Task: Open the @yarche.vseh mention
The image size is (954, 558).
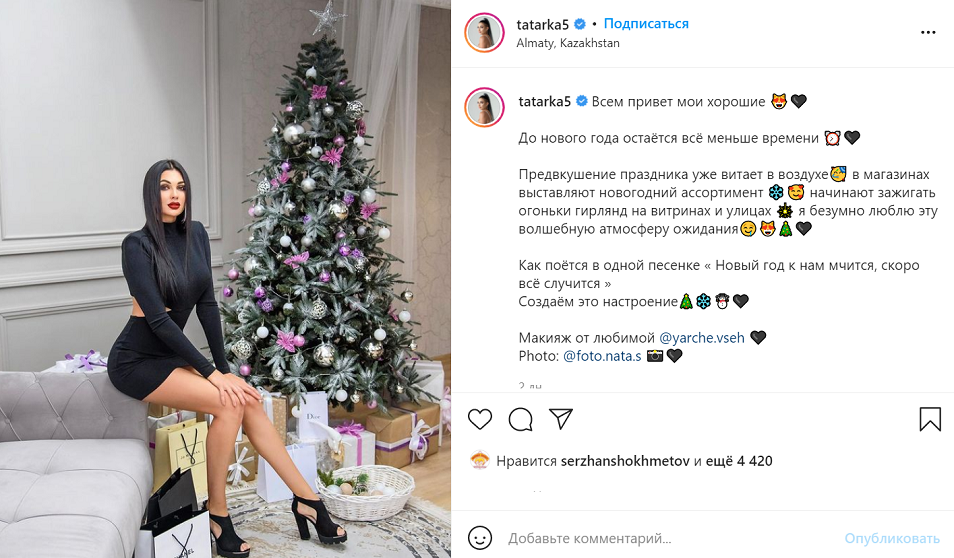Action: [702, 338]
